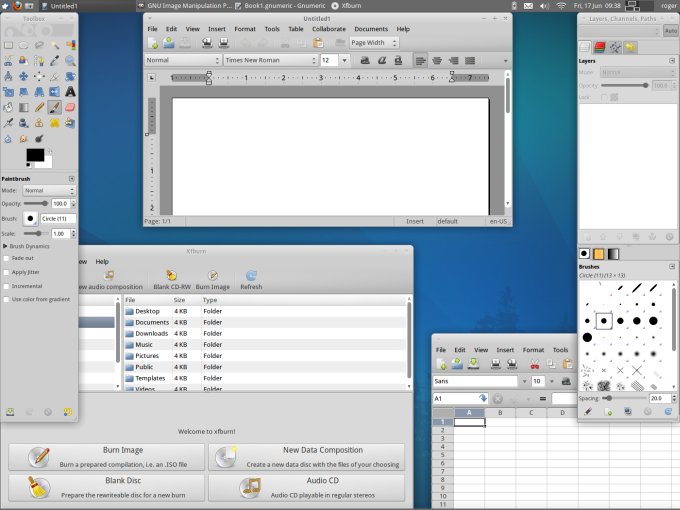Enable Apply Jitter checkbox
680x510 pixels.
[6, 272]
